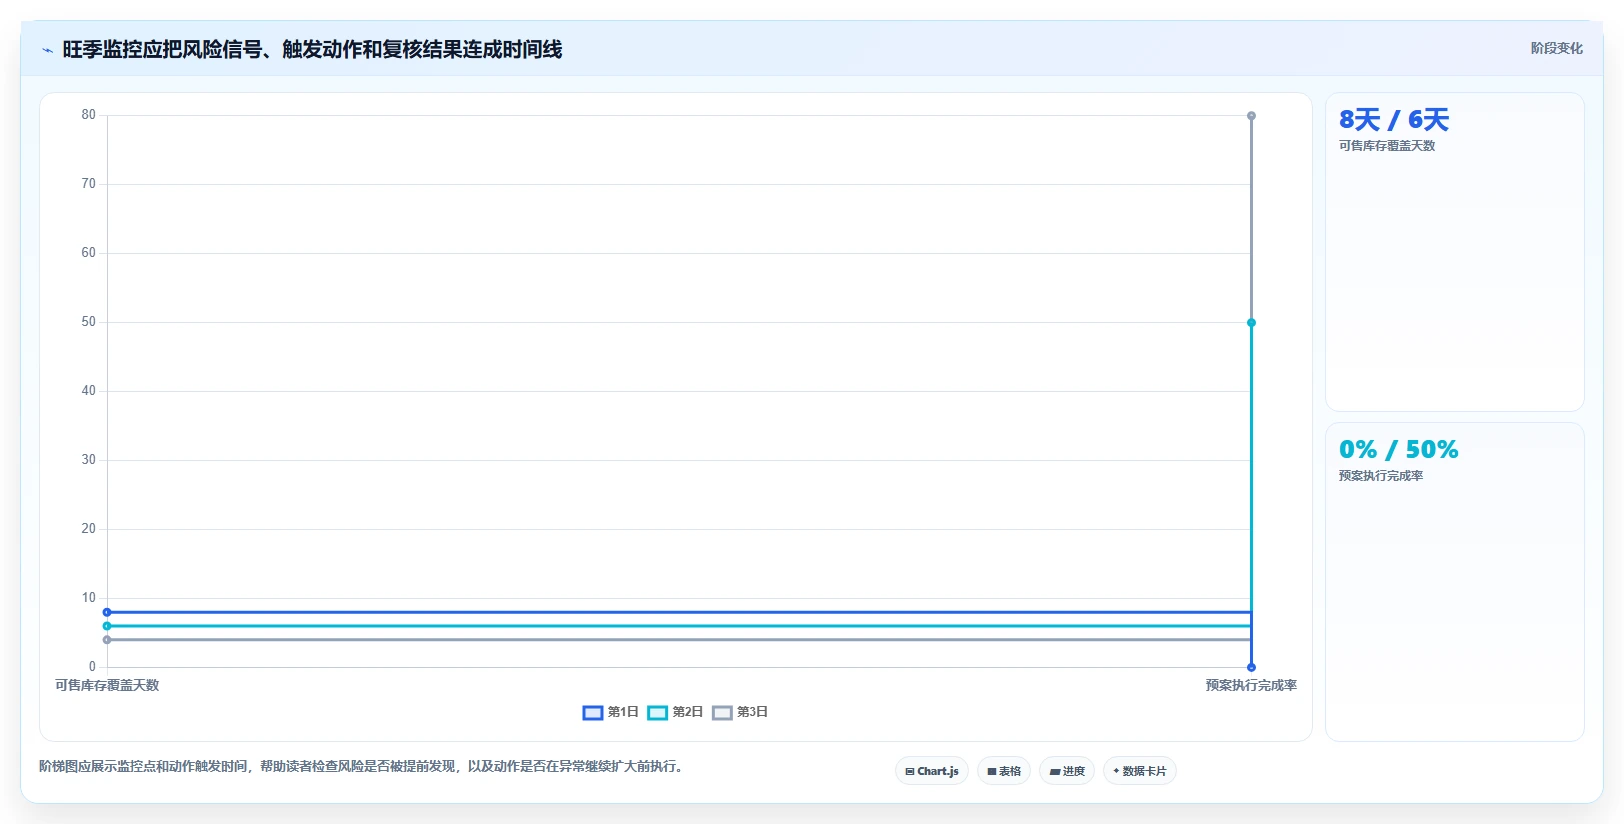Click the y-axis tick label 10
The height and width of the screenshot is (824, 1624).
[x=89, y=598]
